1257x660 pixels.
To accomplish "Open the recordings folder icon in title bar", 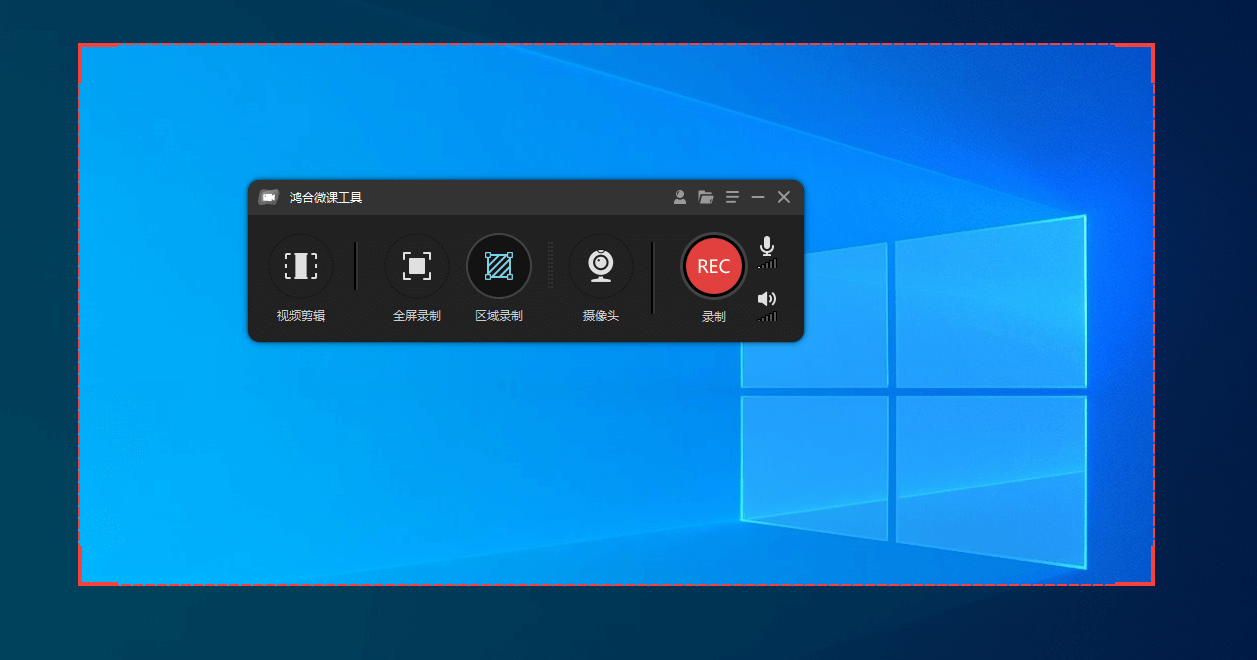I will click(x=706, y=197).
